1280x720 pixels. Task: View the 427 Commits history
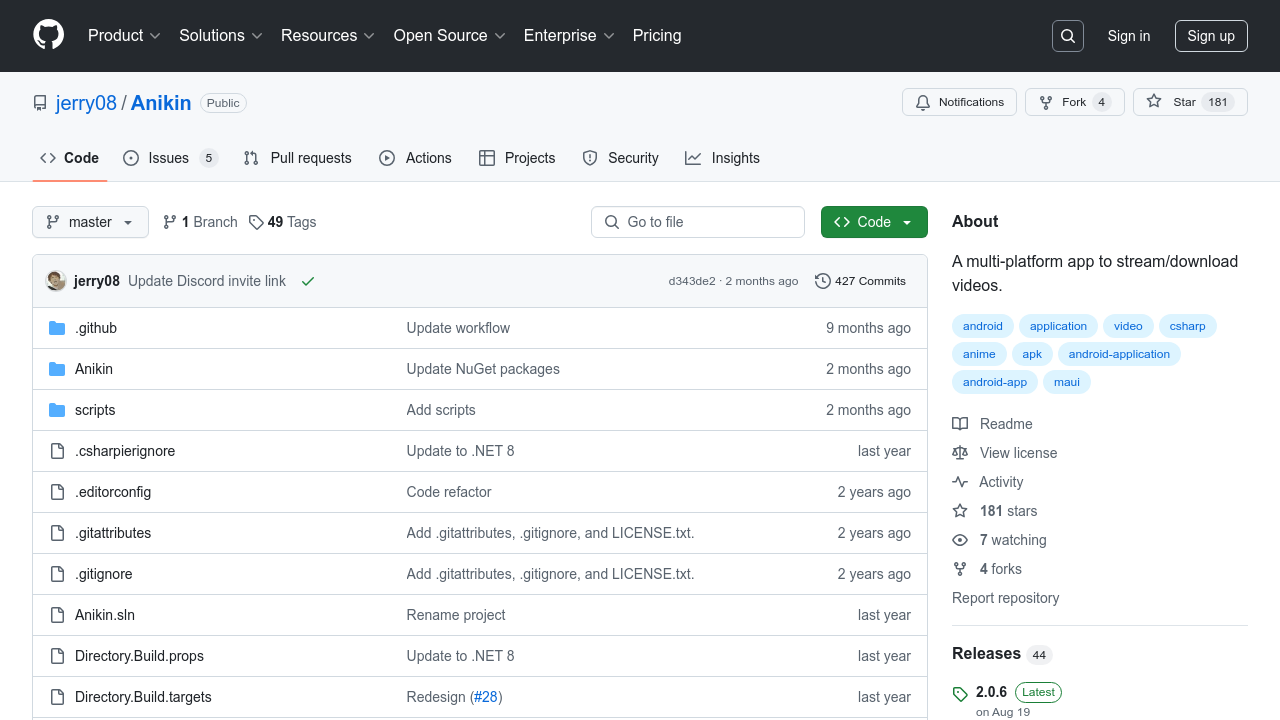pyautogui.click(x=860, y=281)
